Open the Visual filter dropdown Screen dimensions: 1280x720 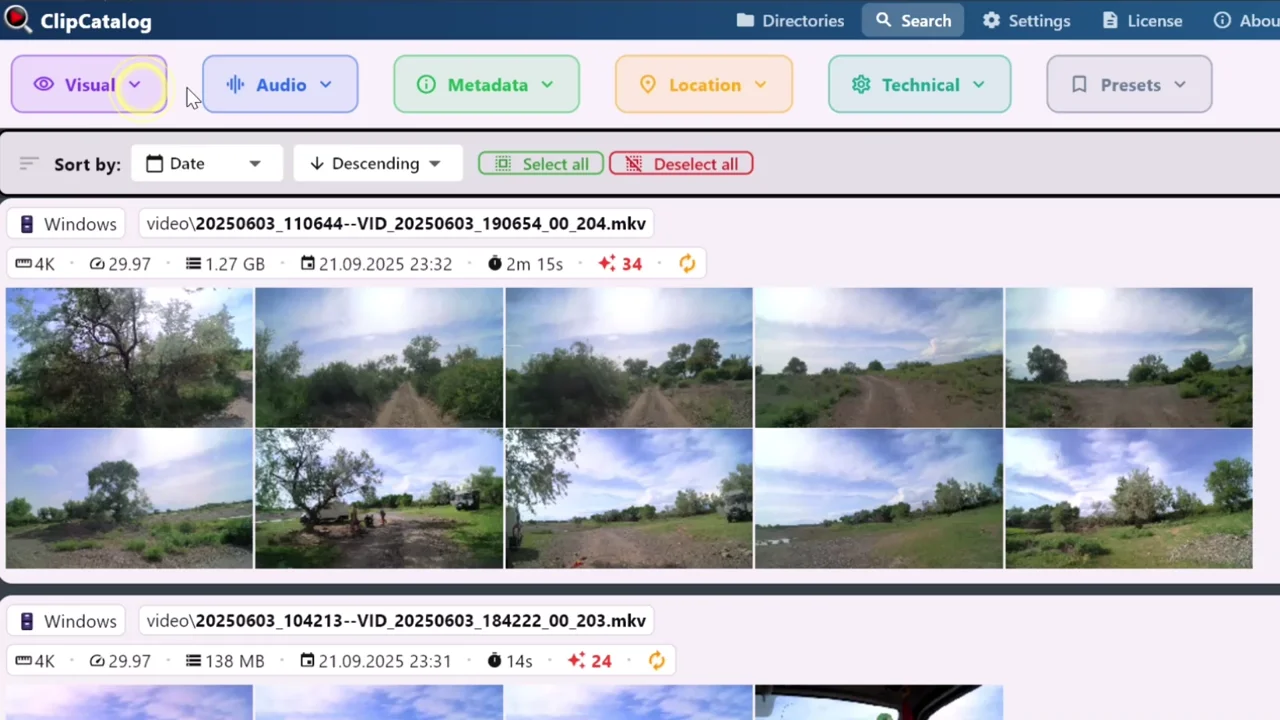pos(88,85)
